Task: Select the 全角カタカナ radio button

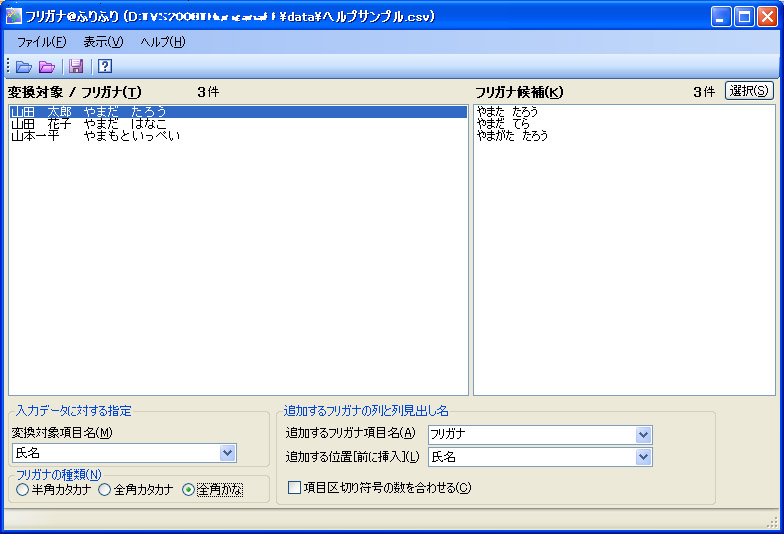Action: point(104,490)
